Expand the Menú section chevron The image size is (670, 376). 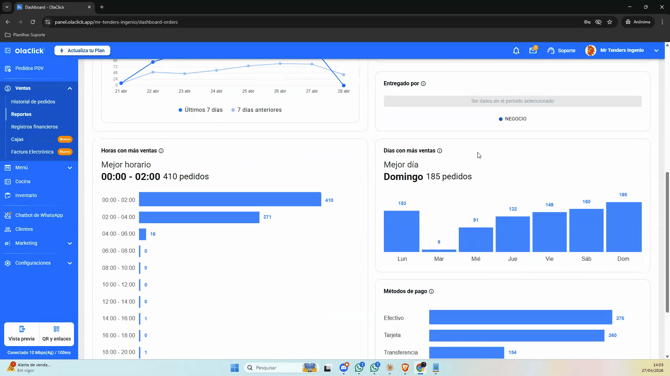pyautogui.click(x=70, y=168)
